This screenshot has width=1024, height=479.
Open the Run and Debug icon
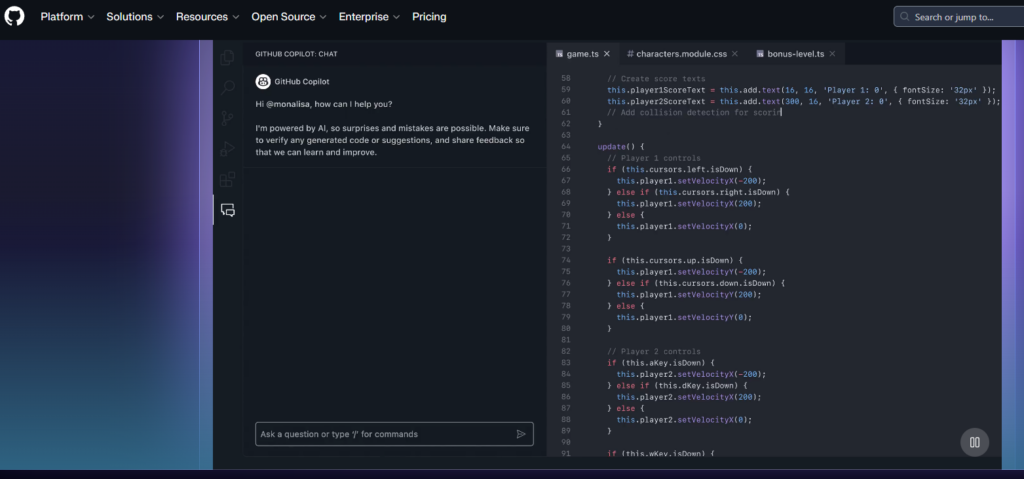pos(227,149)
